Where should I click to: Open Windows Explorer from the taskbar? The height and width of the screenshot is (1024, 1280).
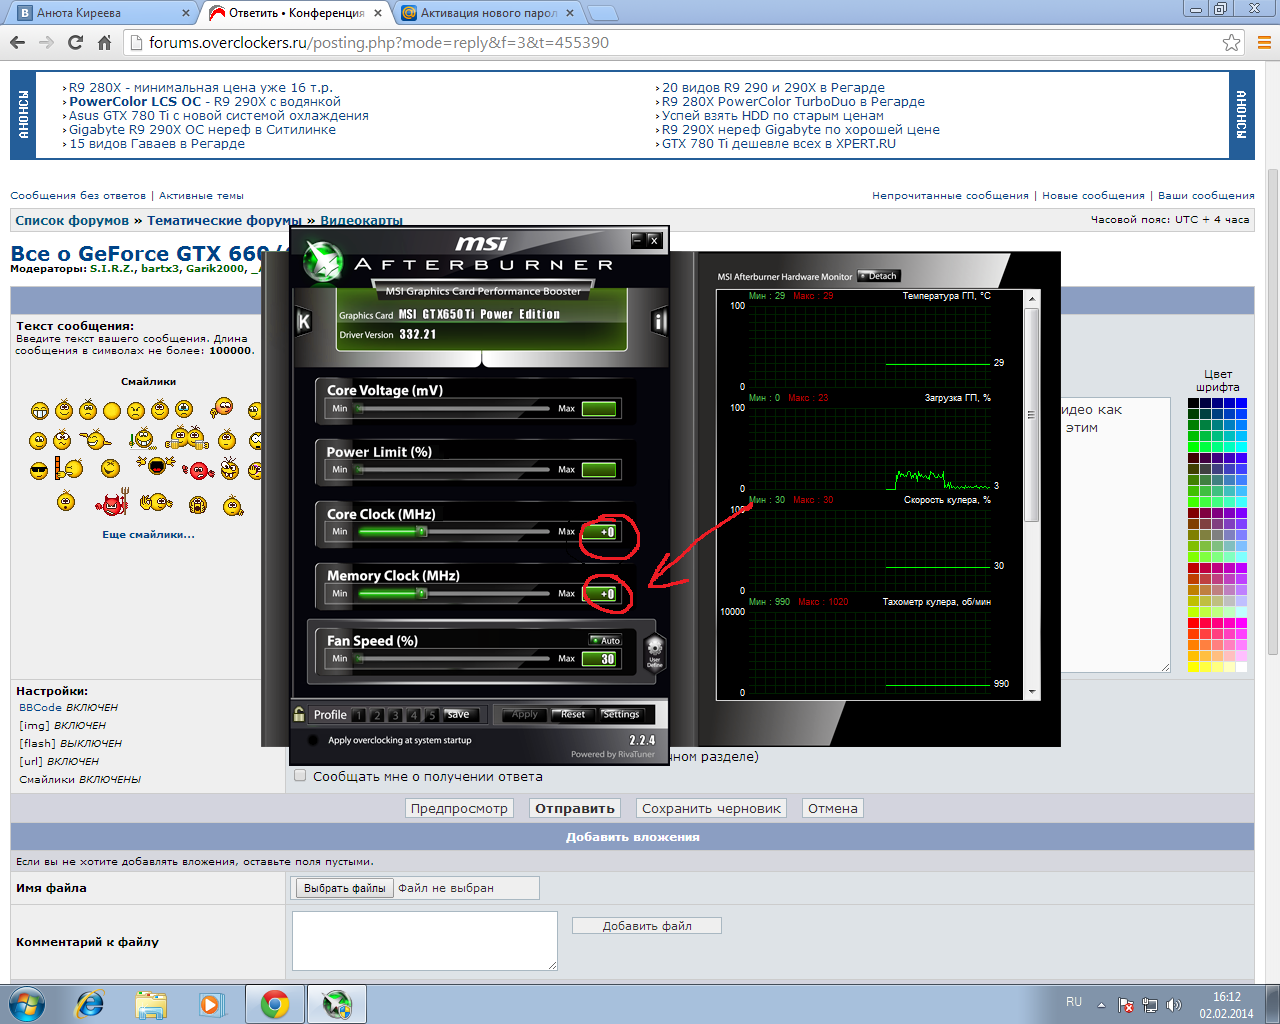pos(151,1004)
